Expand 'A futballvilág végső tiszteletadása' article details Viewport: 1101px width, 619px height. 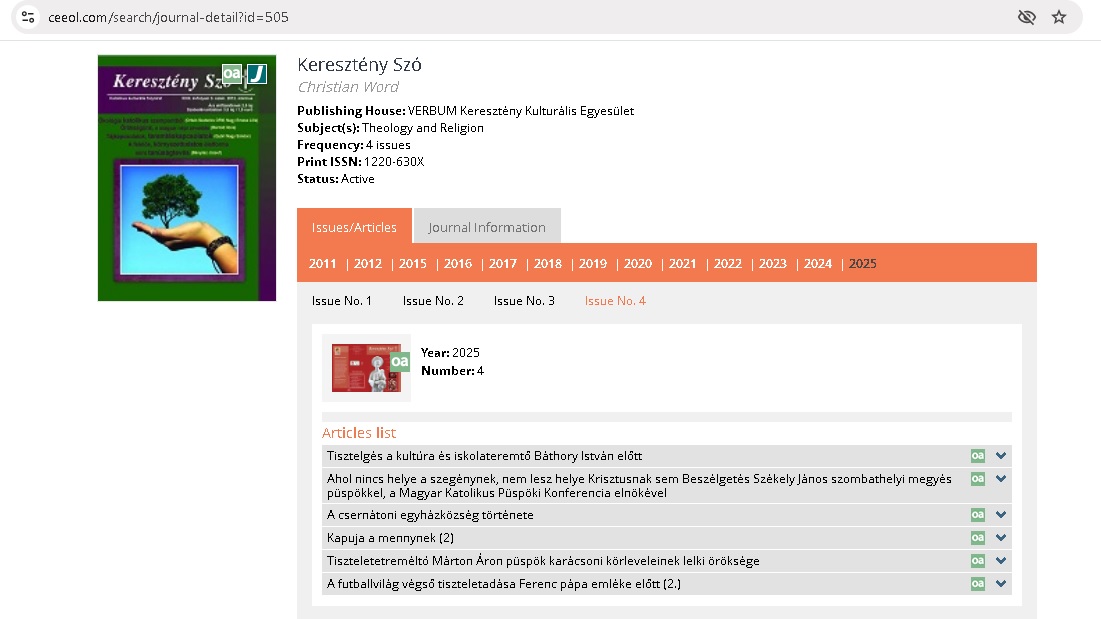point(1000,584)
